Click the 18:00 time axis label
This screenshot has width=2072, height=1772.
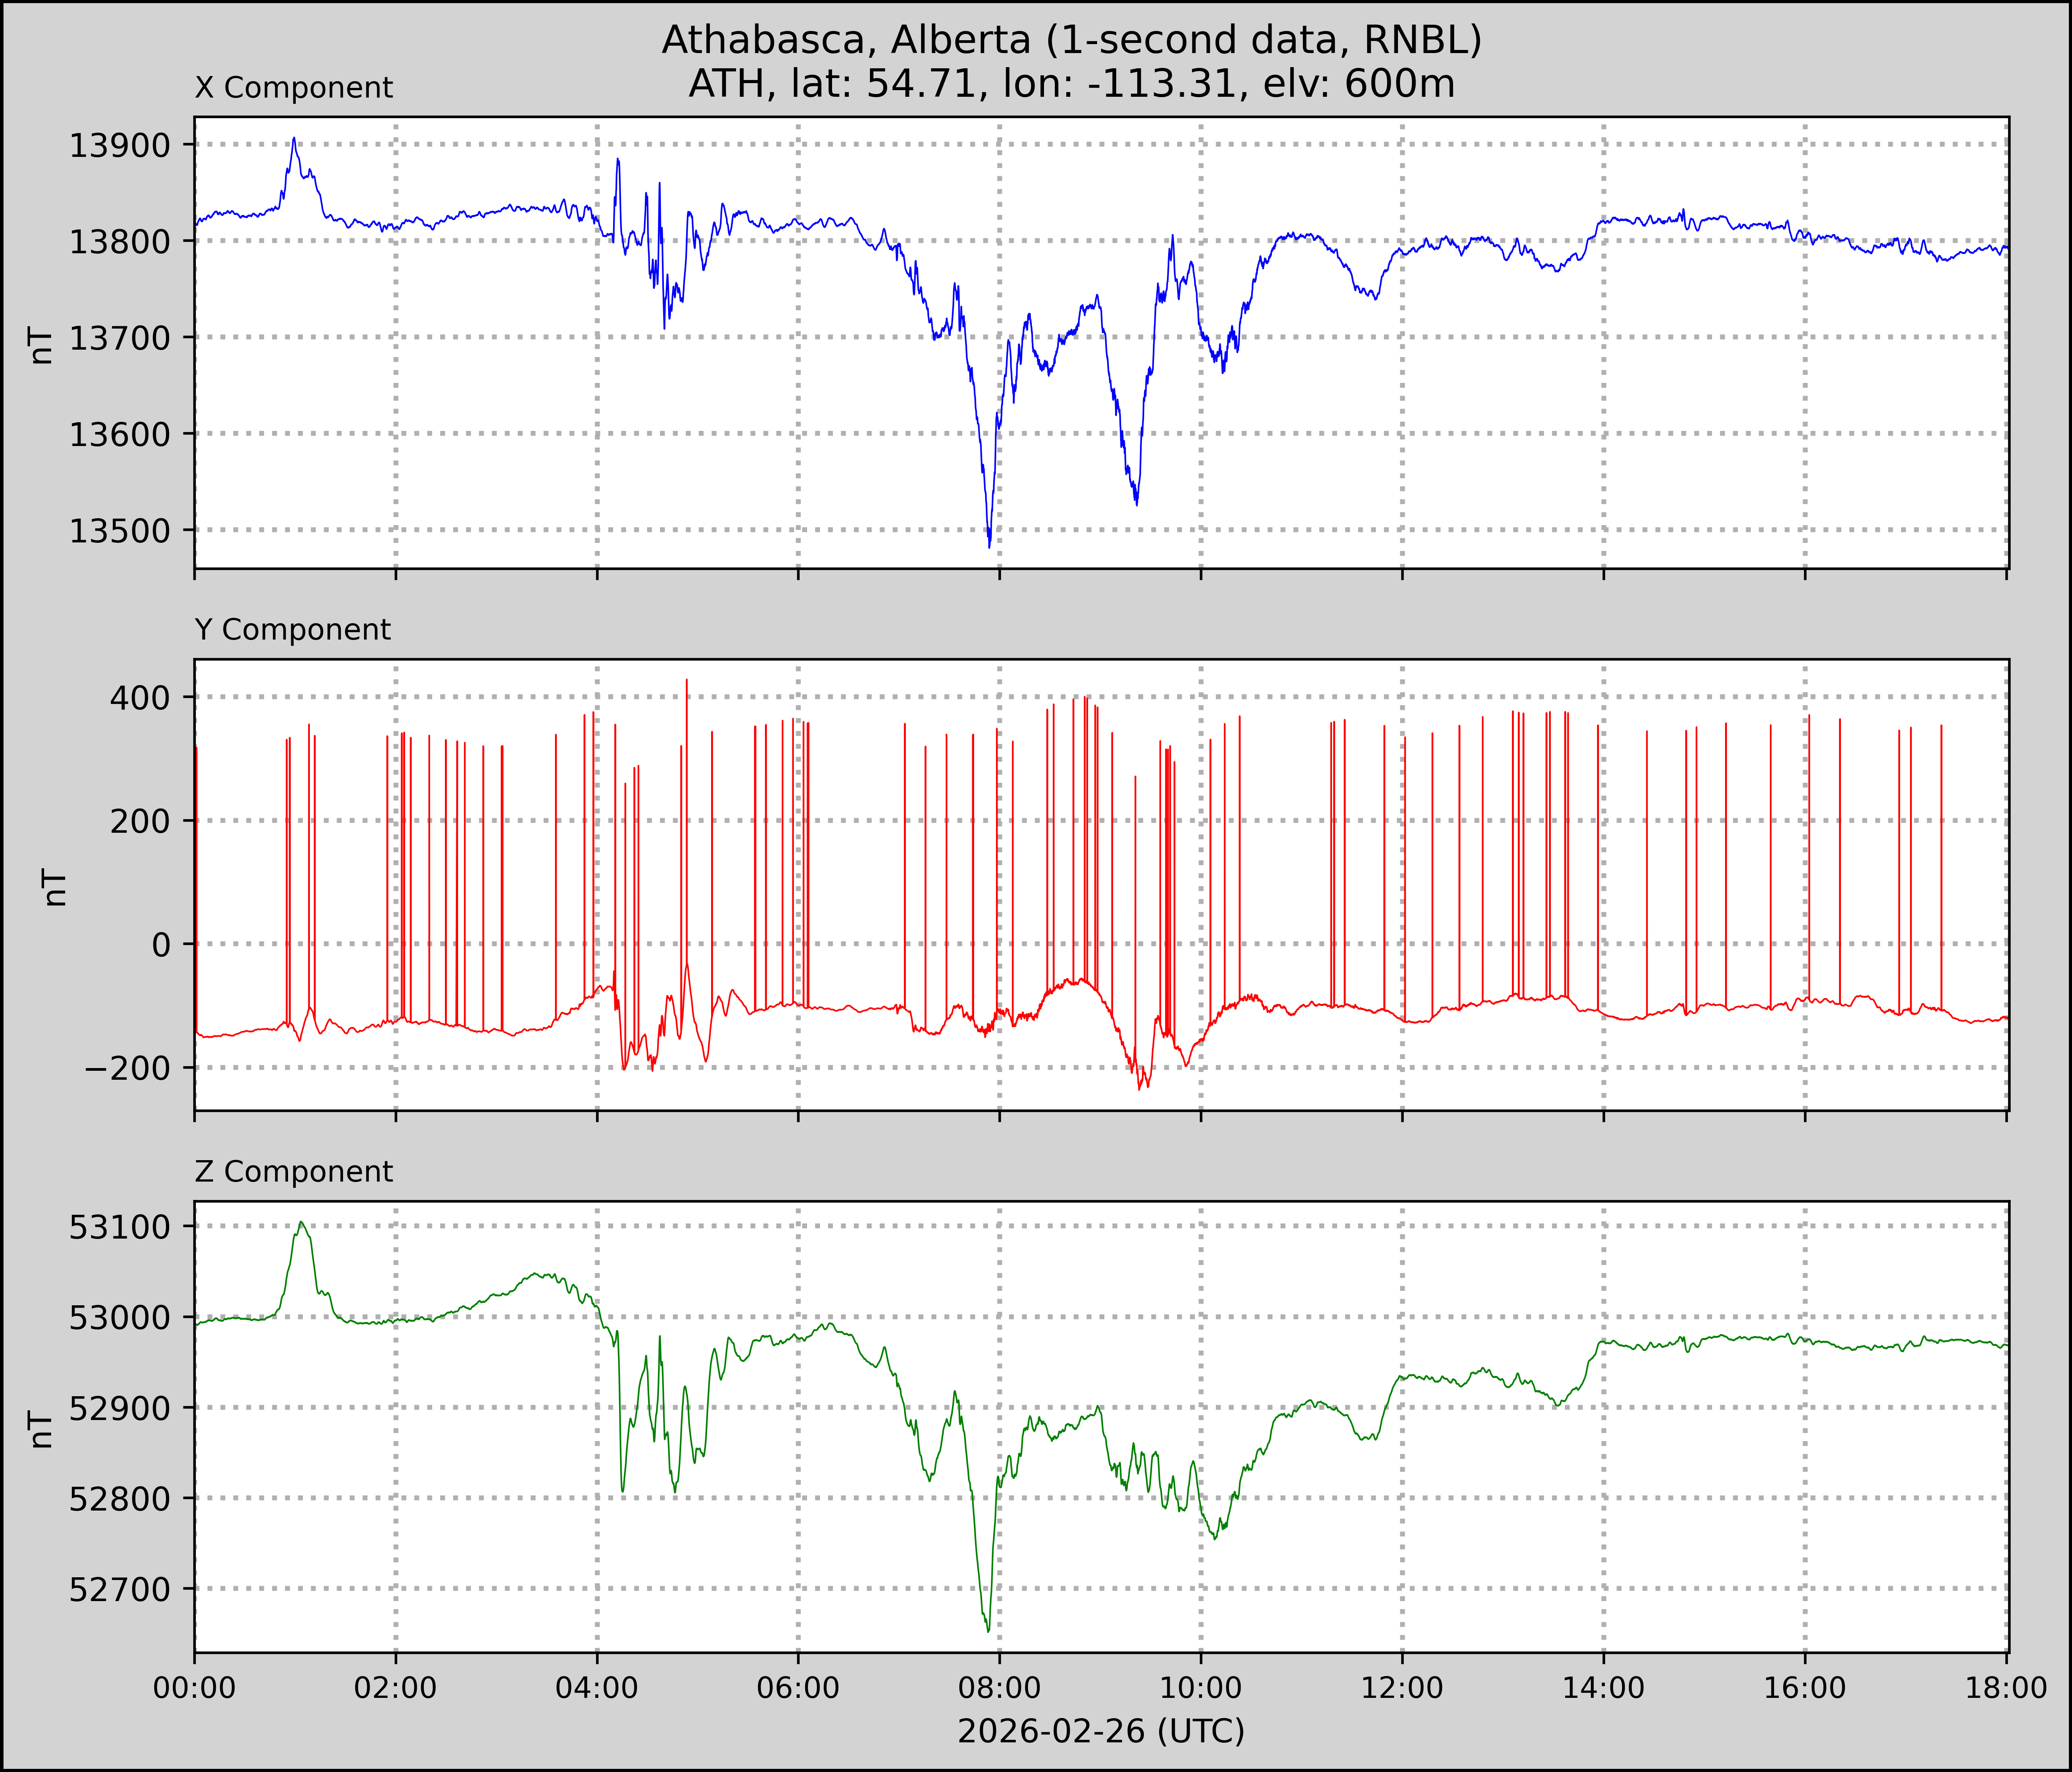tap(2006, 1689)
